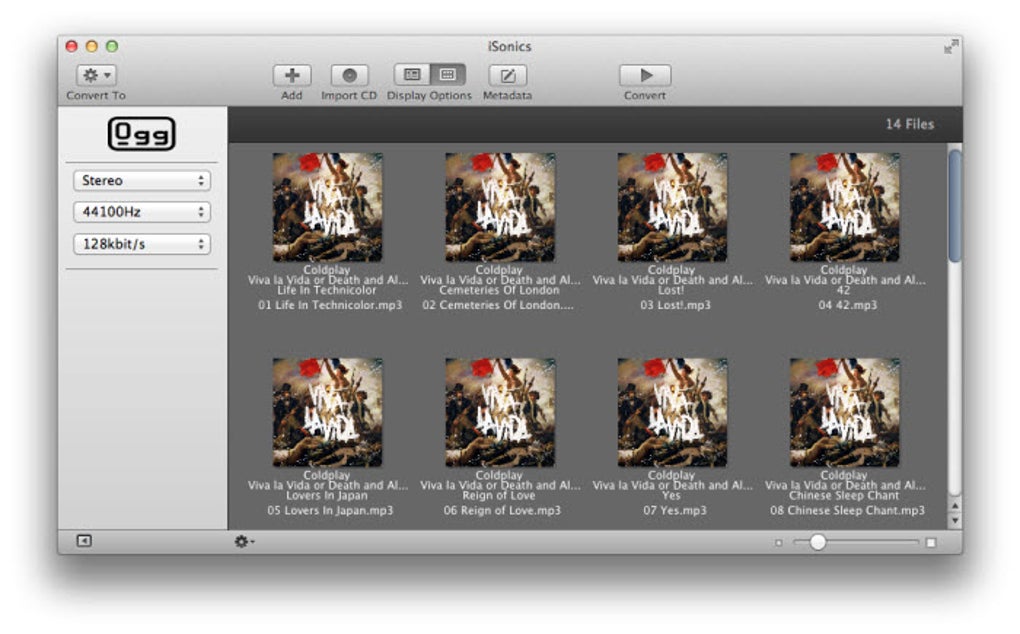Zoom the iSonics window with green button
This screenshot has width=1020, height=634.
pyautogui.click(x=112, y=46)
